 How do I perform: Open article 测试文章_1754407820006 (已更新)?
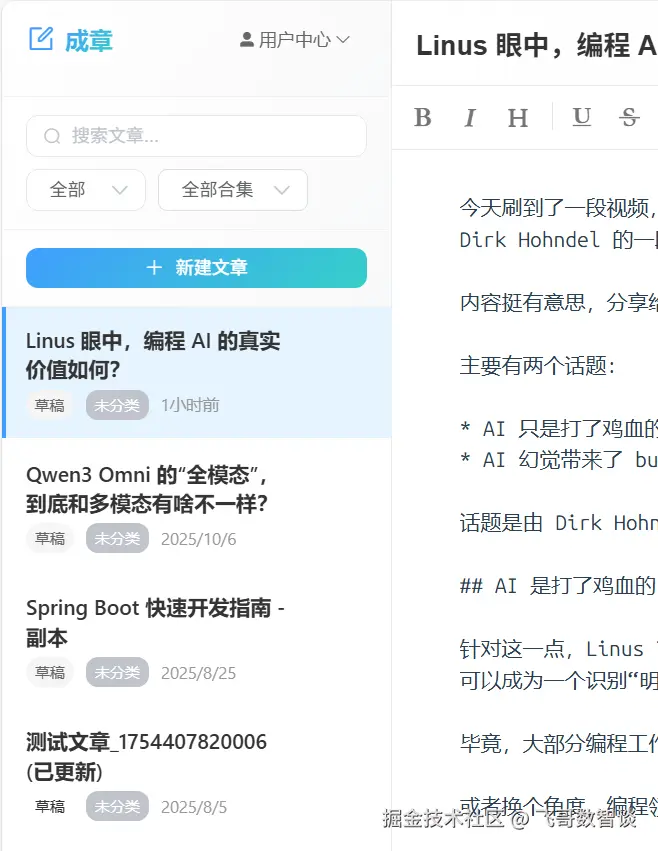[x=197, y=773]
